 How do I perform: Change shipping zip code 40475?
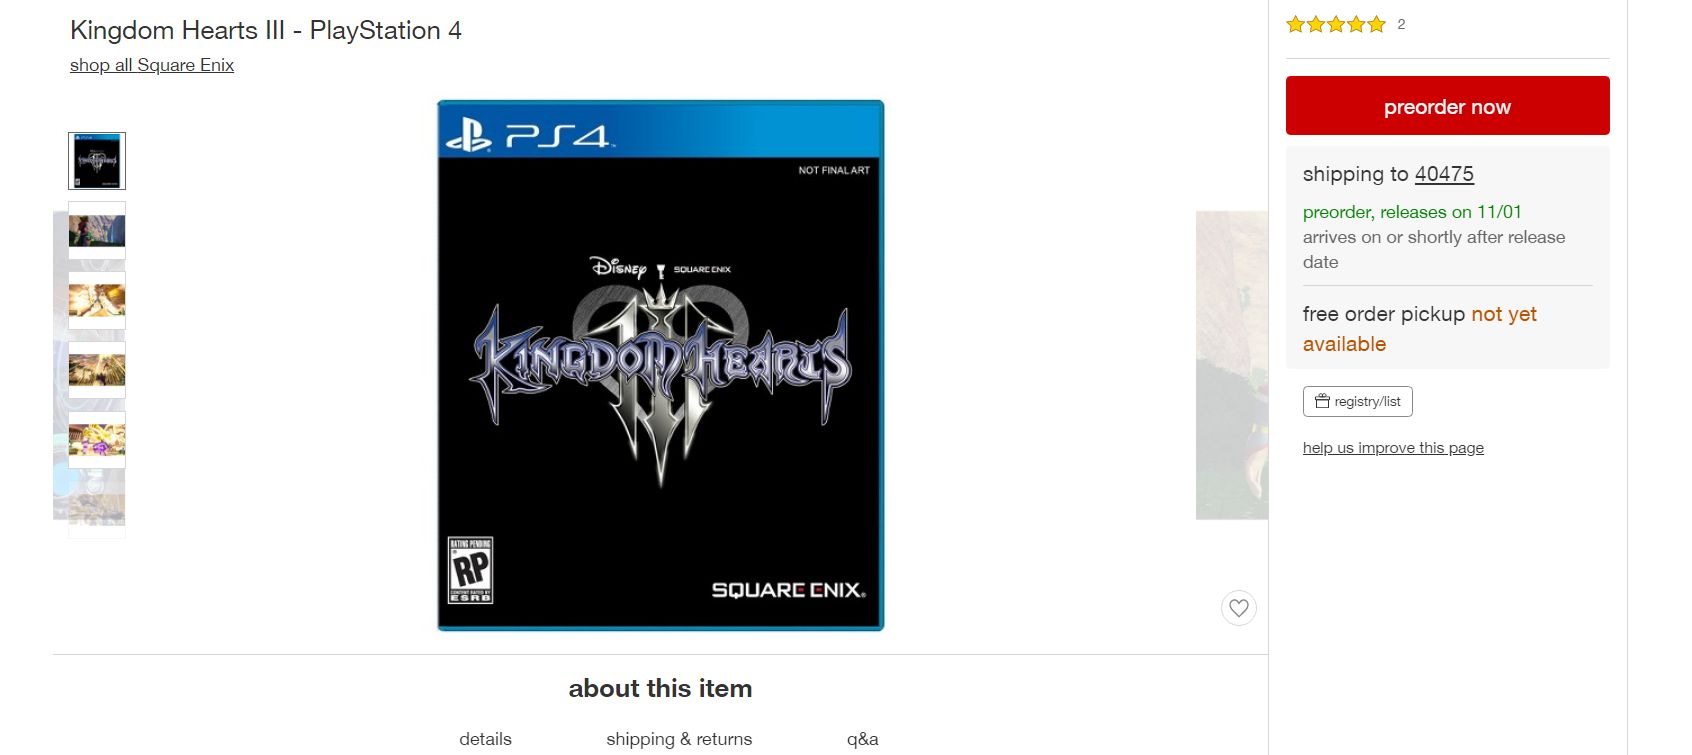click(1444, 174)
